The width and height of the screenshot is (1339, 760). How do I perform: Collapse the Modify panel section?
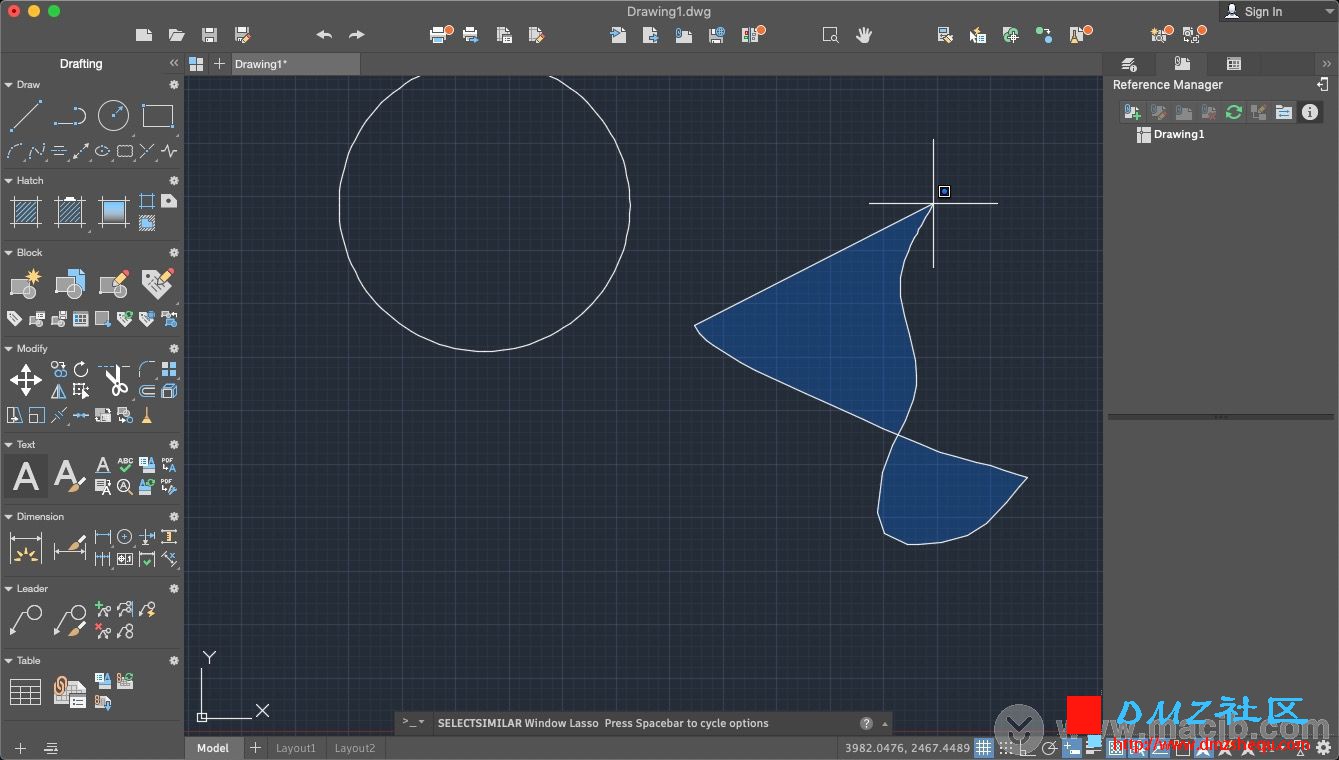point(8,349)
